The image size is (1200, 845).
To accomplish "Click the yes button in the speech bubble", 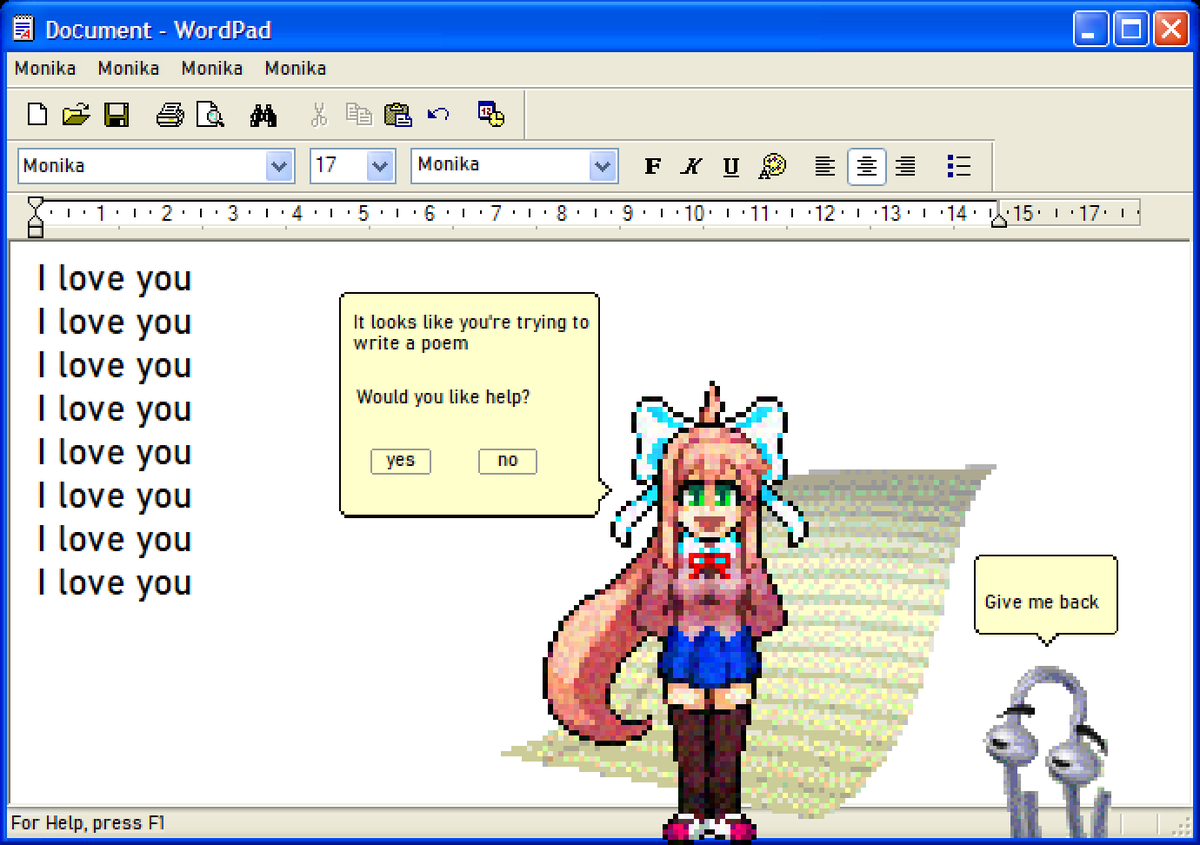I will coord(400,461).
